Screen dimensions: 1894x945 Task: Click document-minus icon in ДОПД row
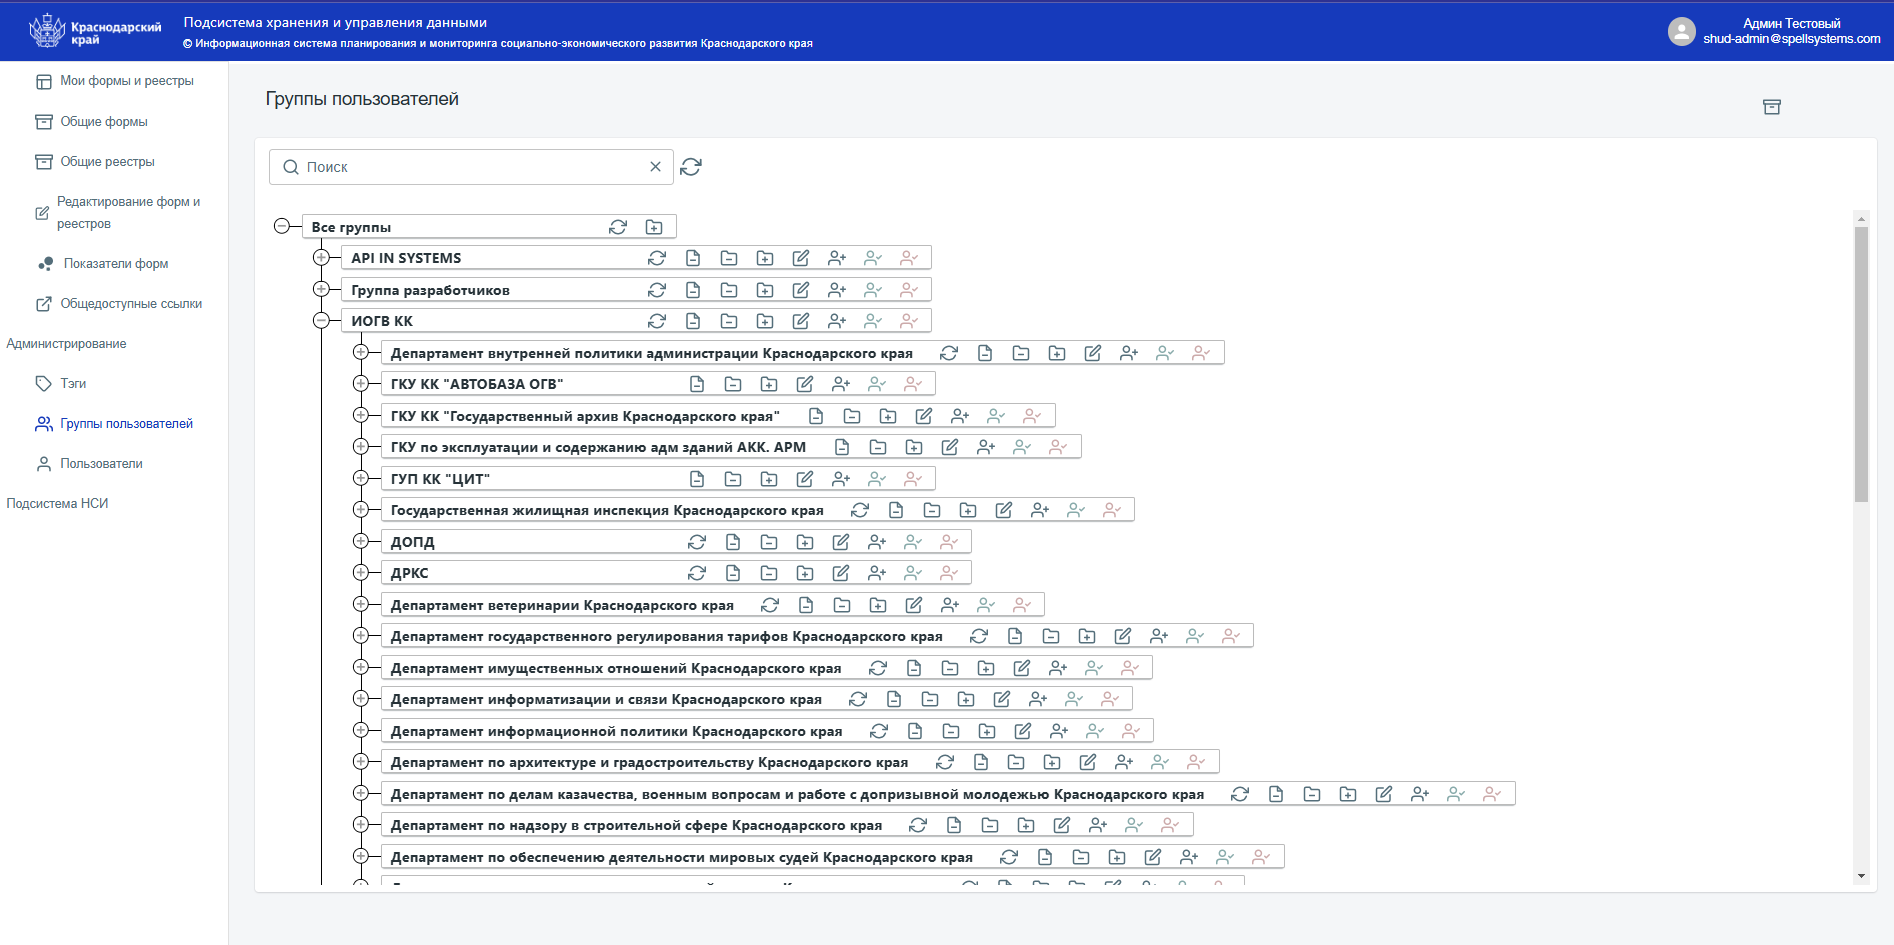pos(733,542)
